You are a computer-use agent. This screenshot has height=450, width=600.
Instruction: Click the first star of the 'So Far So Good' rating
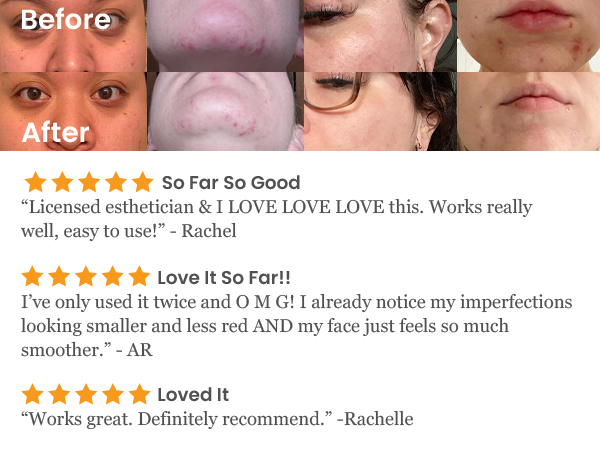coord(36,182)
